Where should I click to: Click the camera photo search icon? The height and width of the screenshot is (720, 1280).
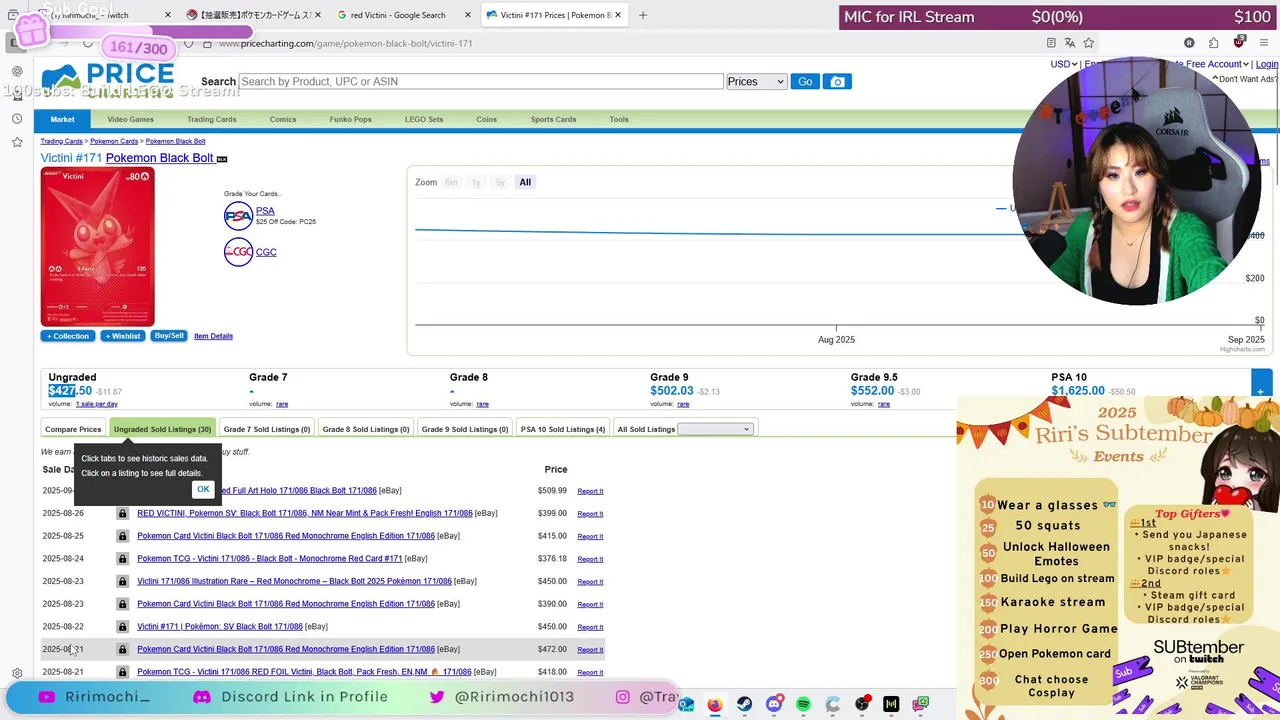click(838, 81)
